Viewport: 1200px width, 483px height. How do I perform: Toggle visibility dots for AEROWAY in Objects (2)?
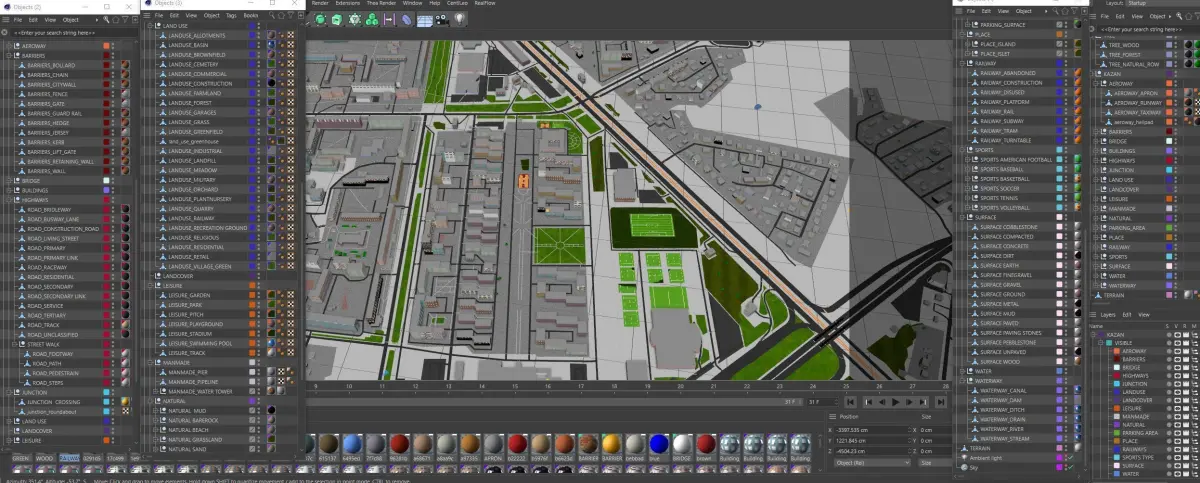point(114,46)
